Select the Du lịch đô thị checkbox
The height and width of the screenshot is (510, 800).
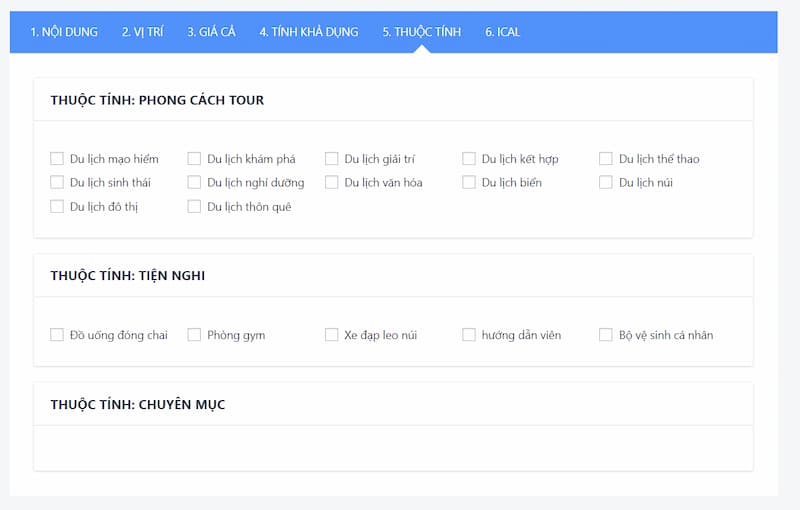point(57,207)
